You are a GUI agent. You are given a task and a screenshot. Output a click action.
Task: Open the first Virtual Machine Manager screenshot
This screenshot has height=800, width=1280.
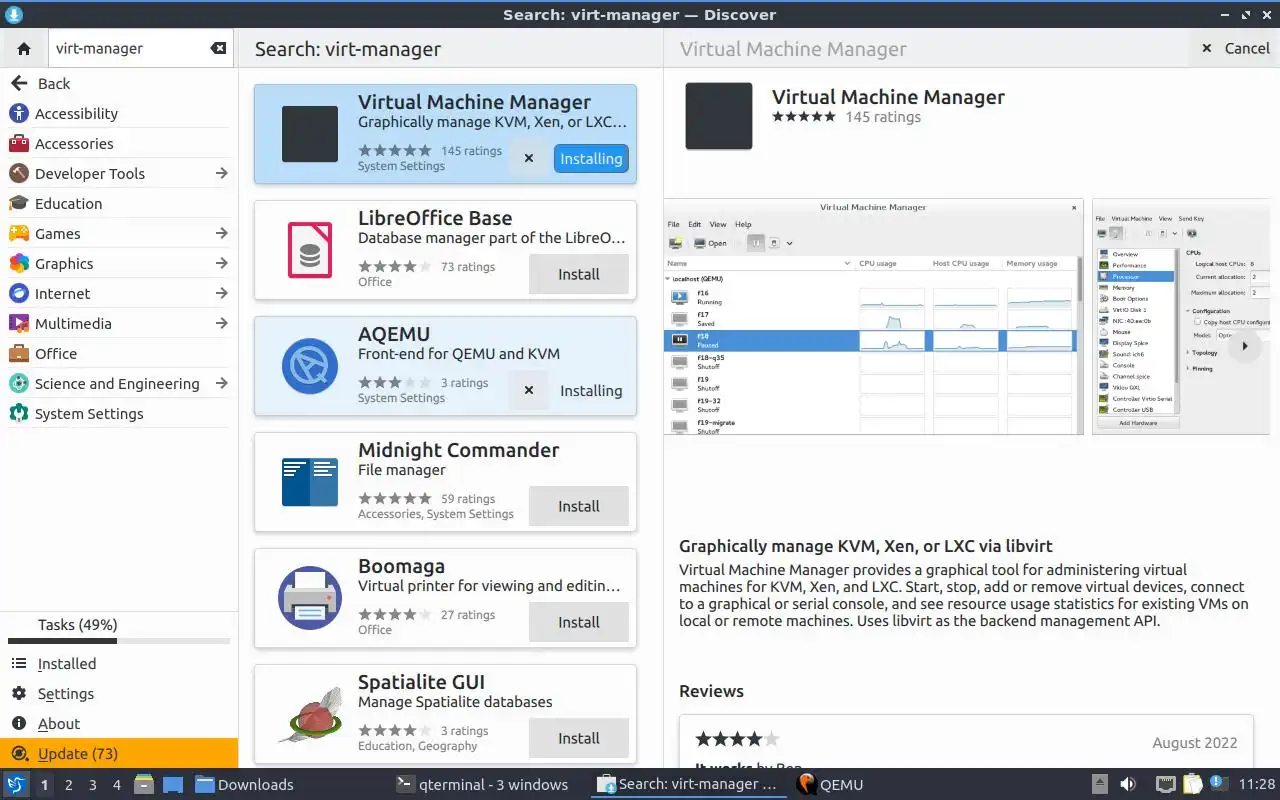click(873, 317)
